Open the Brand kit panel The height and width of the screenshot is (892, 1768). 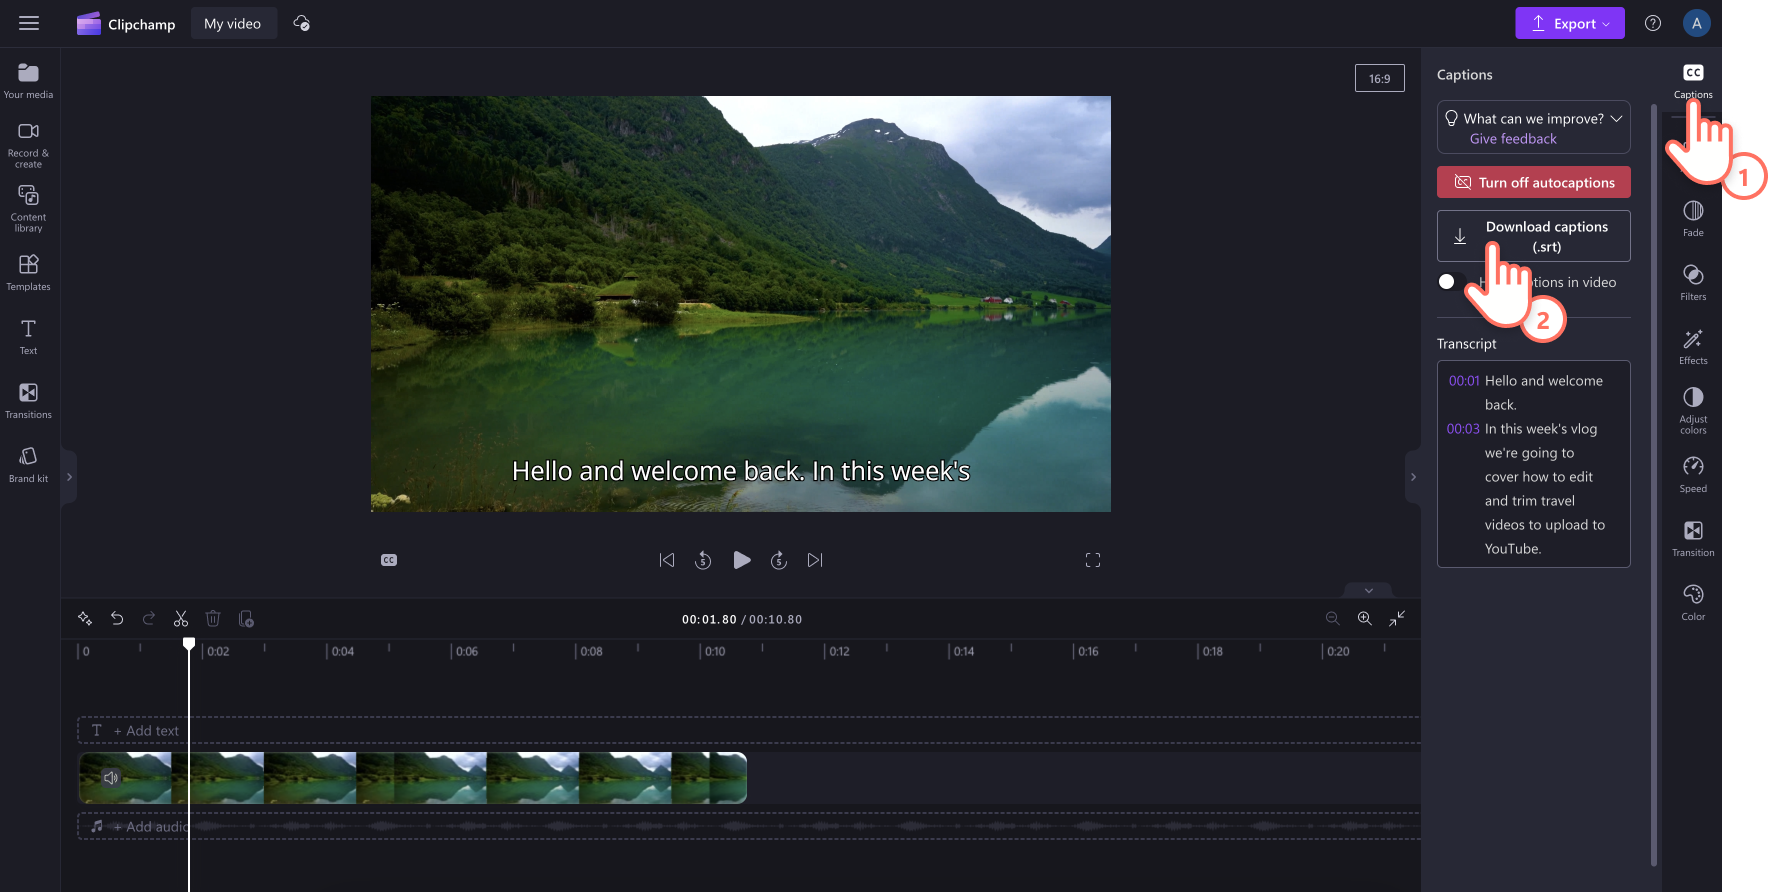[x=28, y=465]
